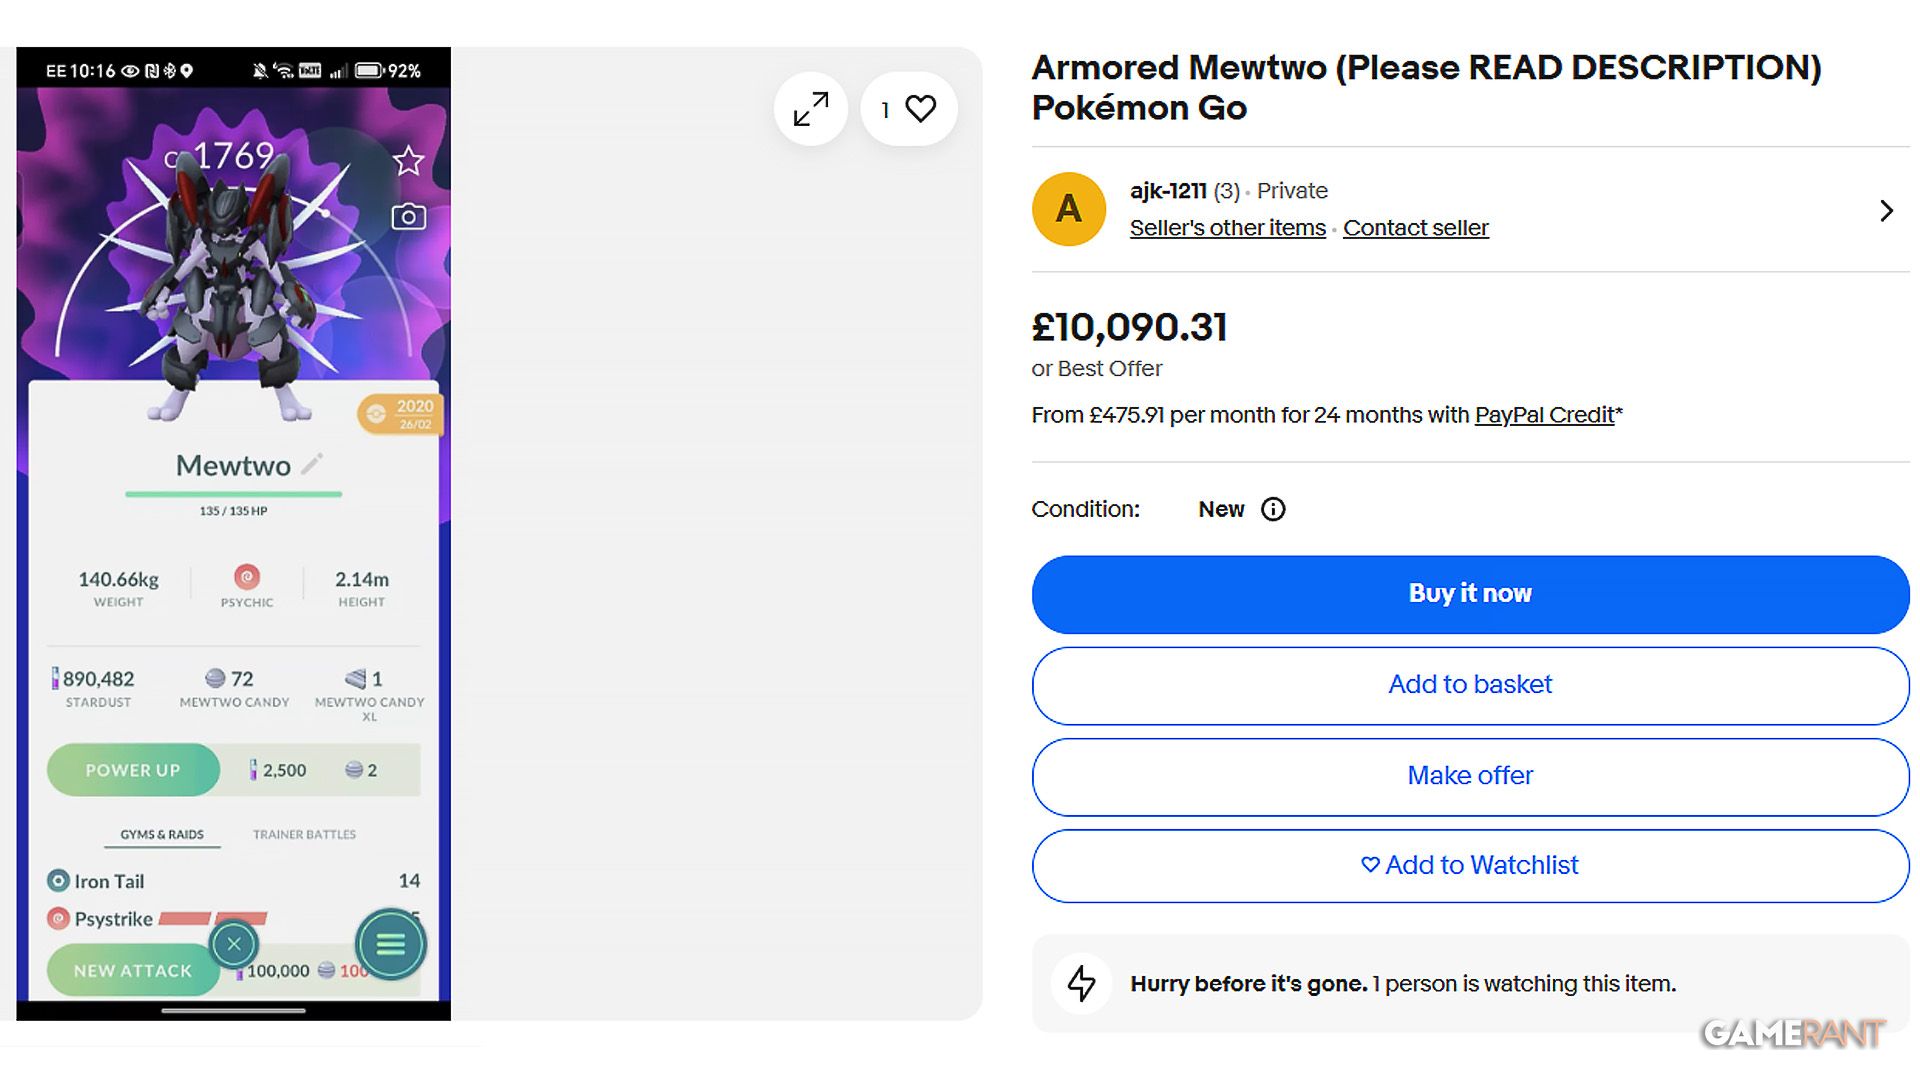Click the Mewtwo HP progress bar
This screenshot has width=1920, height=1080.
tap(233, 494)
